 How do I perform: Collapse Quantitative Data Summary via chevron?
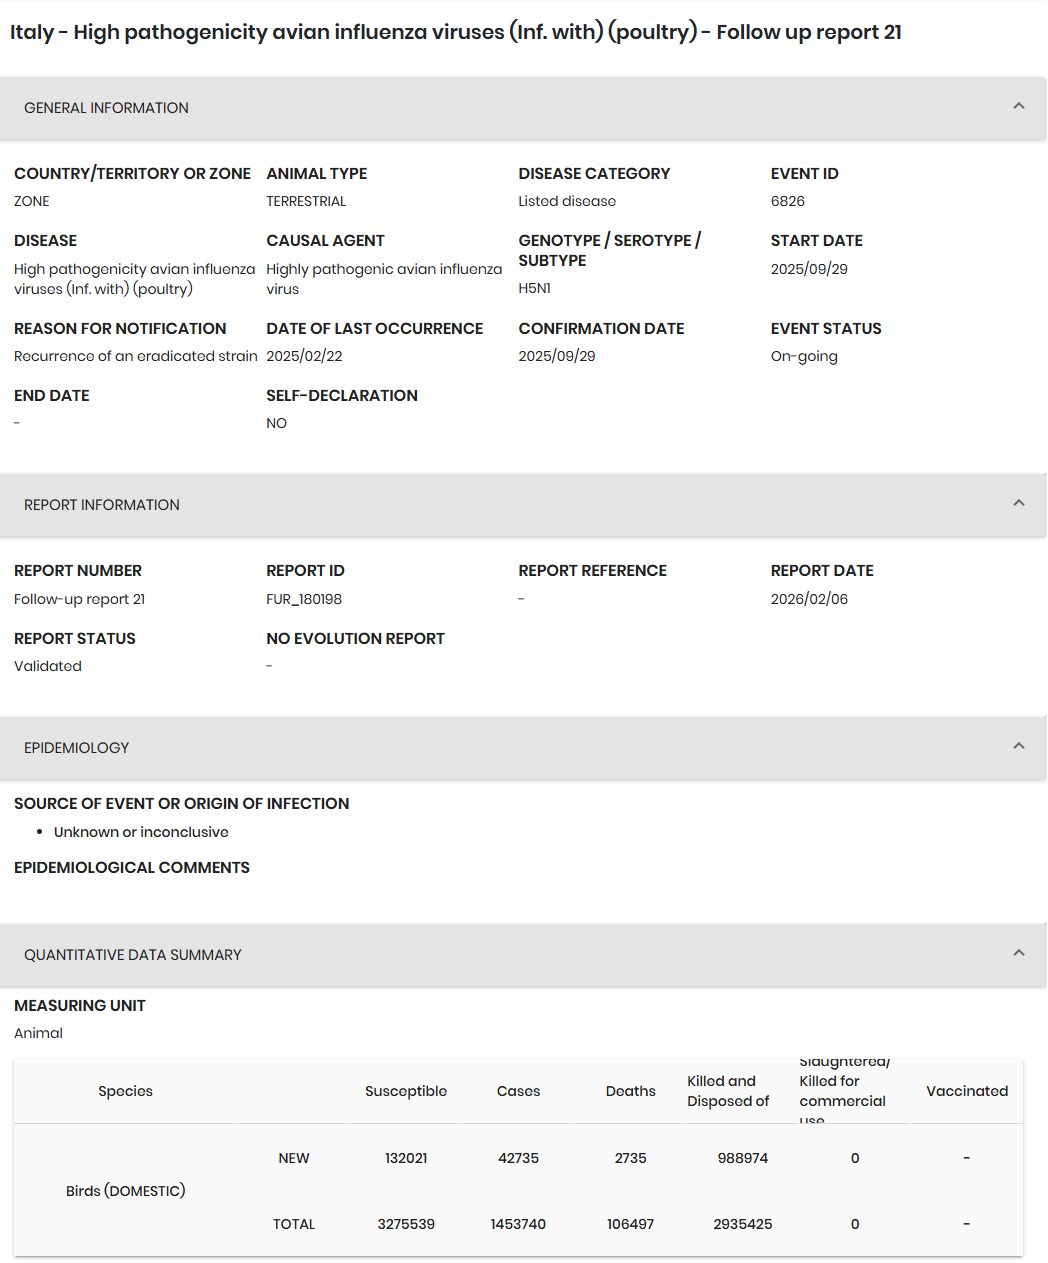point(1018,953)
